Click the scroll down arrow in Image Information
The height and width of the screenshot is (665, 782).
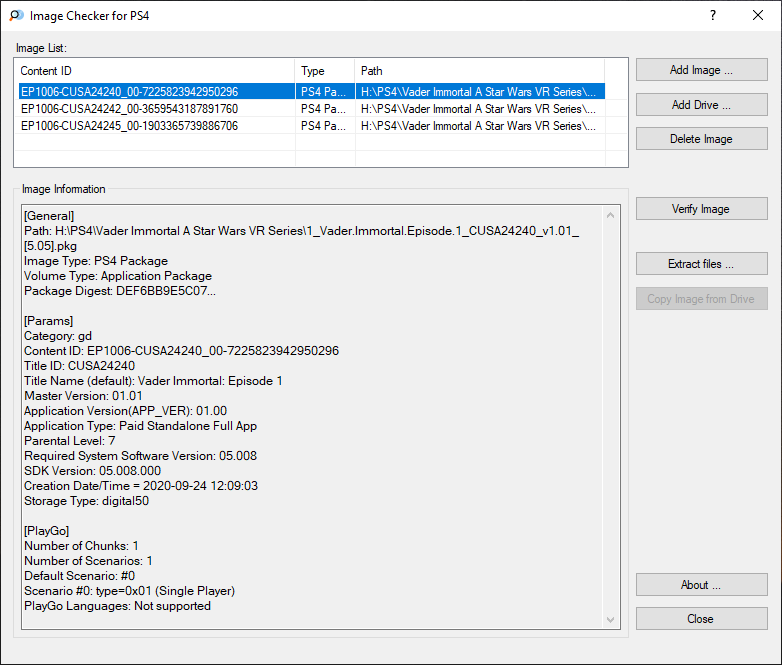coord(610,620)
